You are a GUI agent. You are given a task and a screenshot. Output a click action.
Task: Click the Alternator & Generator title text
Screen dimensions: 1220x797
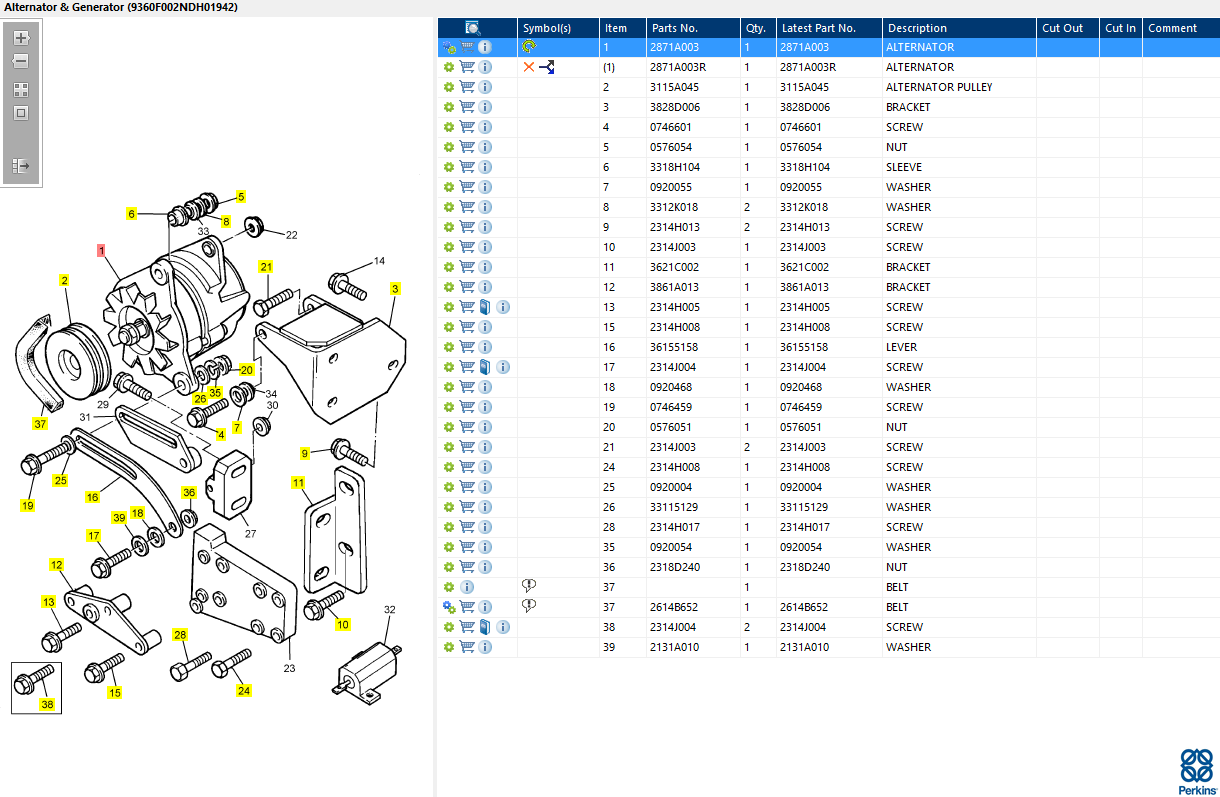point(121,7)
